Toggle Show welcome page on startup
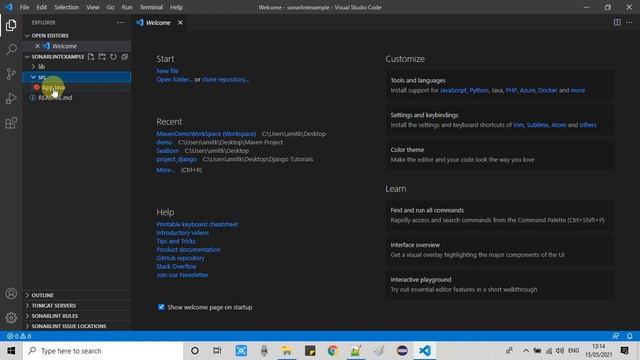The width and height of the screenshot is (640, 360). pyautogui.click(x=161, y=307)
